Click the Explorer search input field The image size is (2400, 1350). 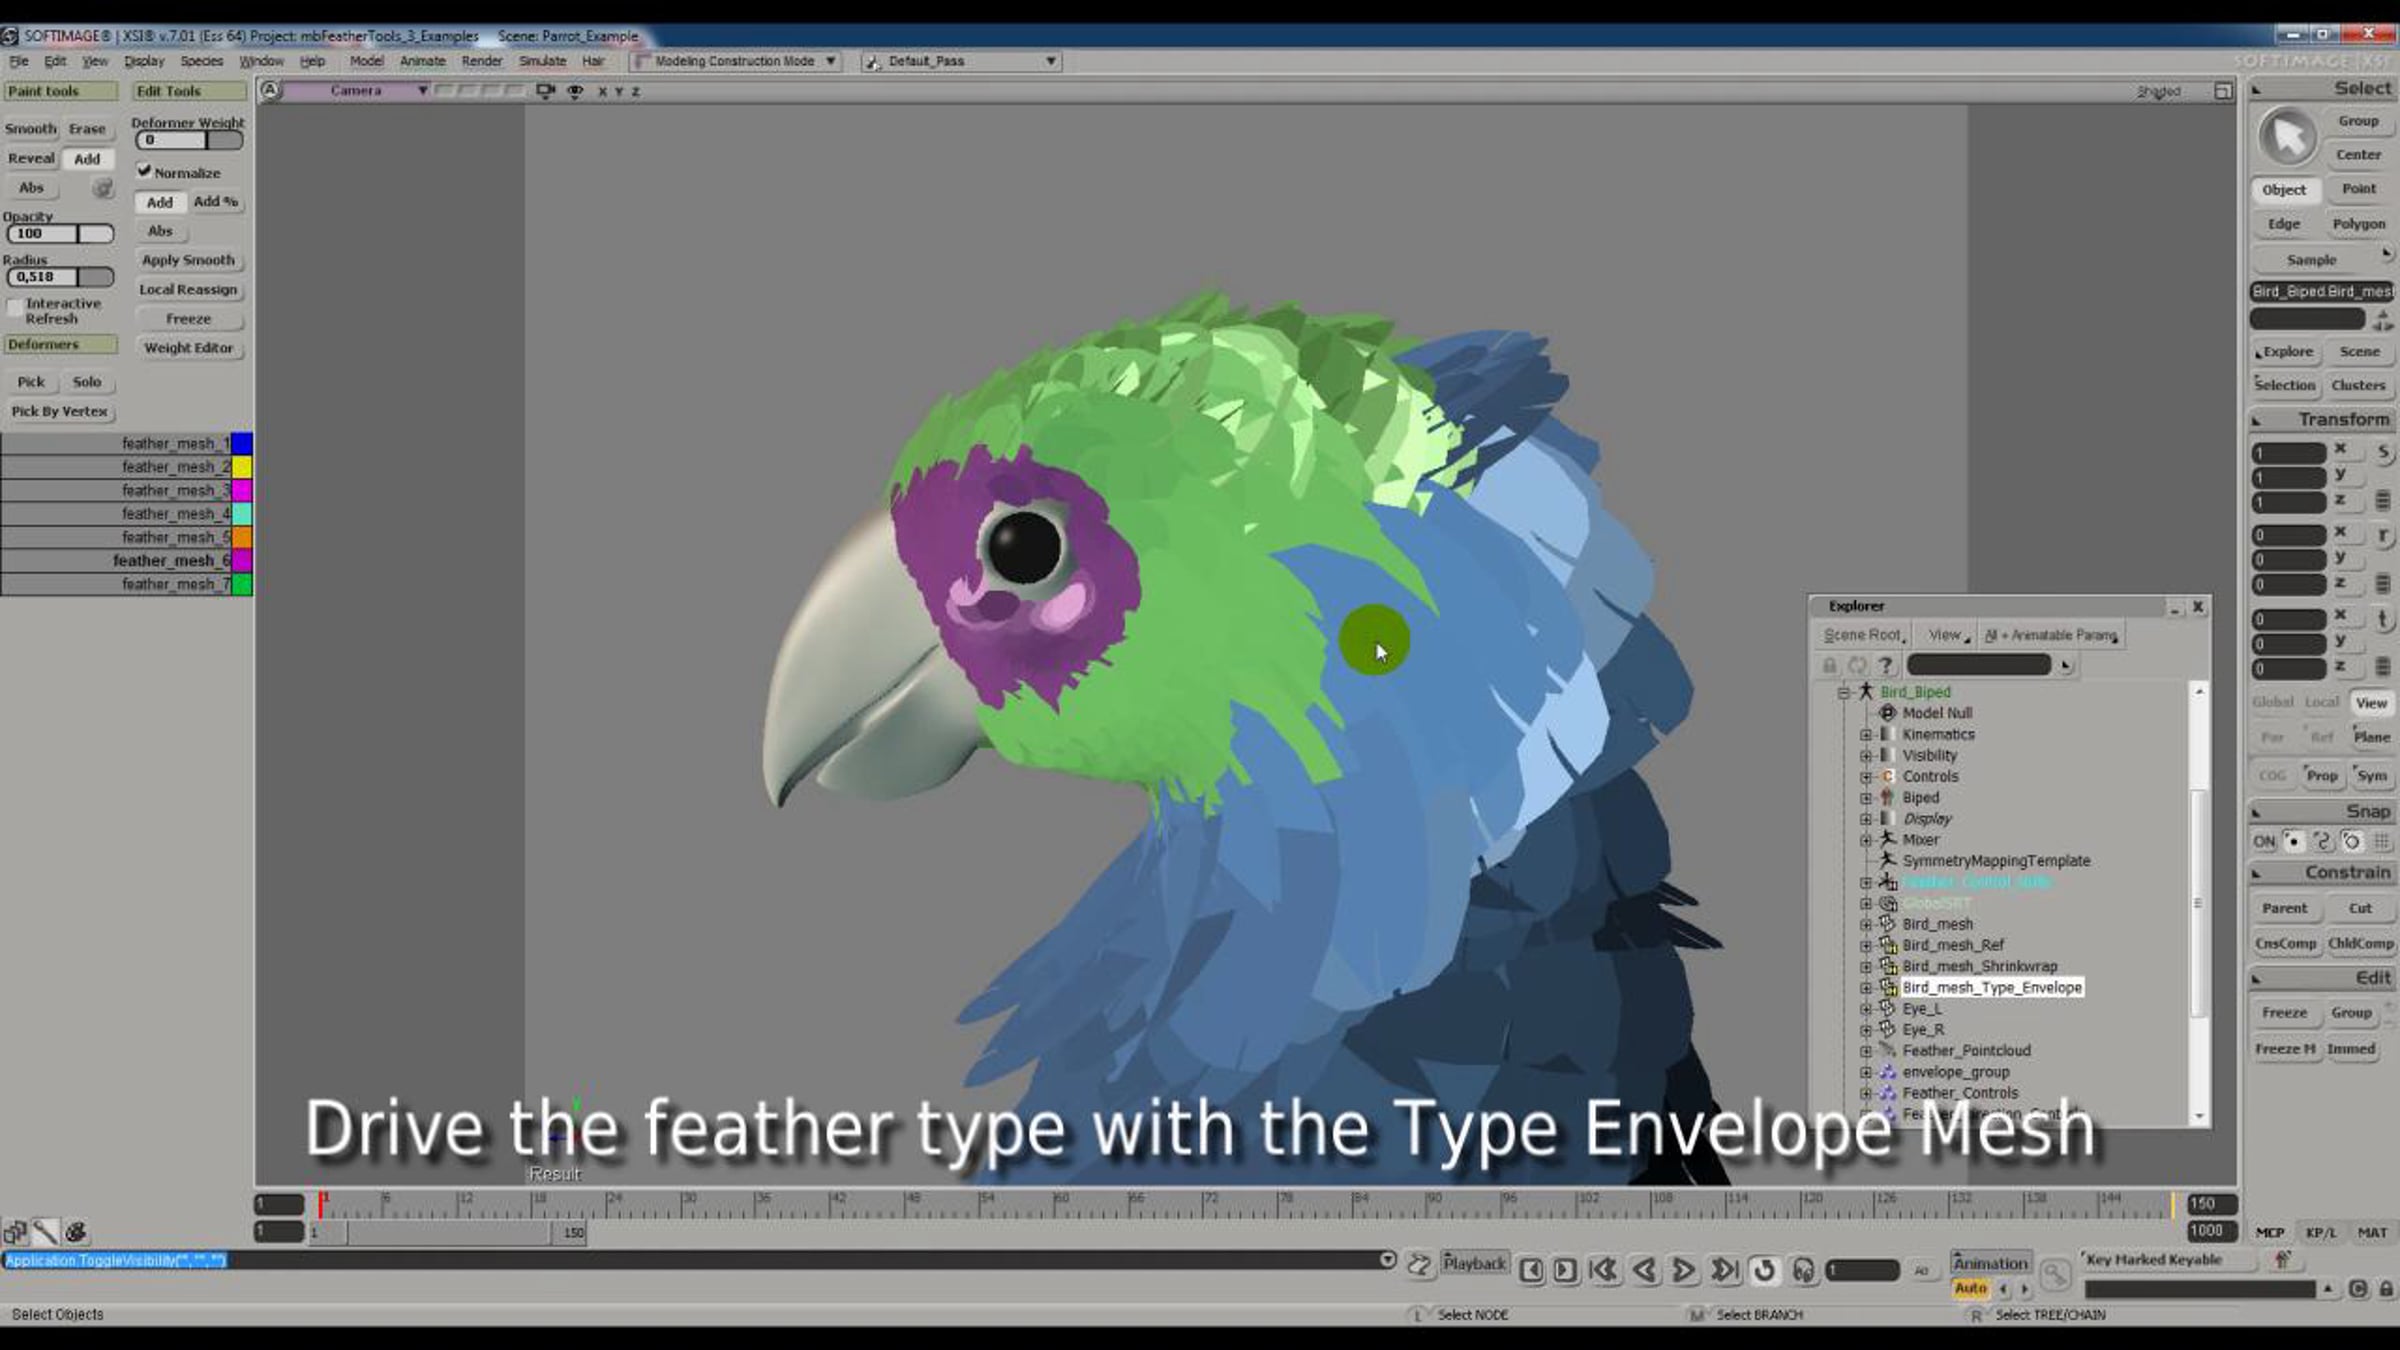tap(1979, 665)
